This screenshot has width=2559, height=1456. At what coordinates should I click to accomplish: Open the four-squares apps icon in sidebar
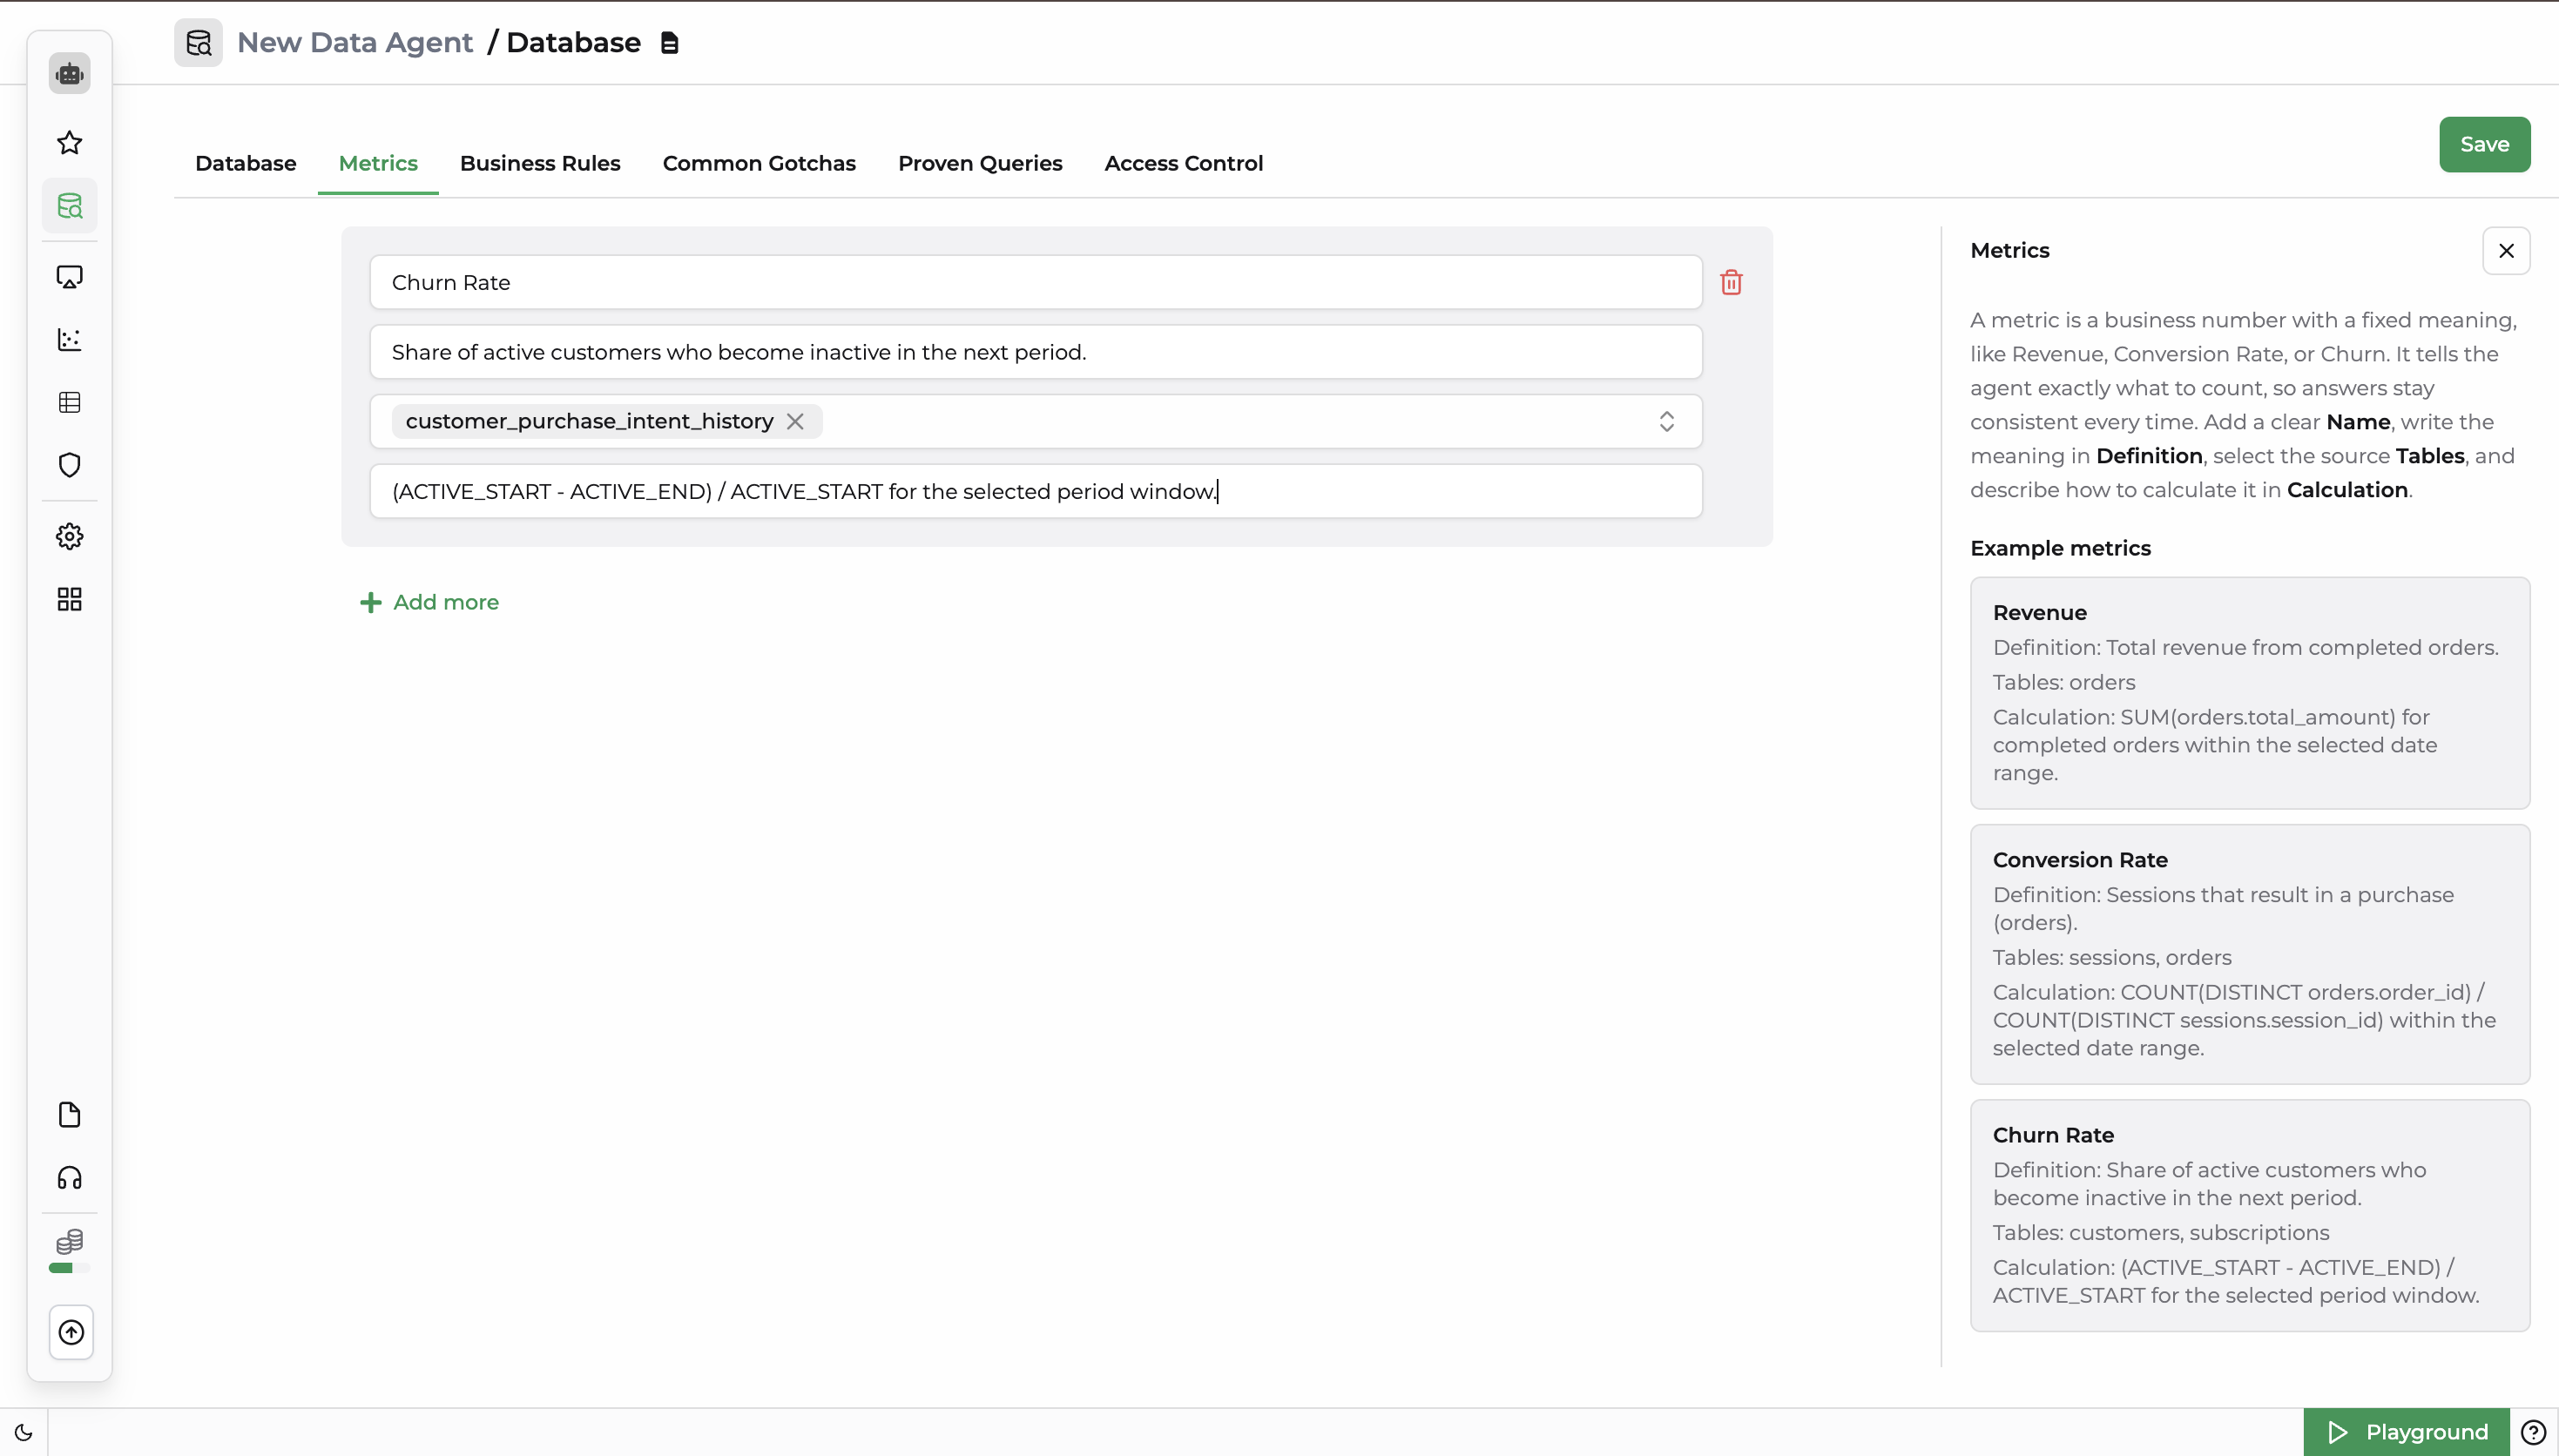click(70, 600)
